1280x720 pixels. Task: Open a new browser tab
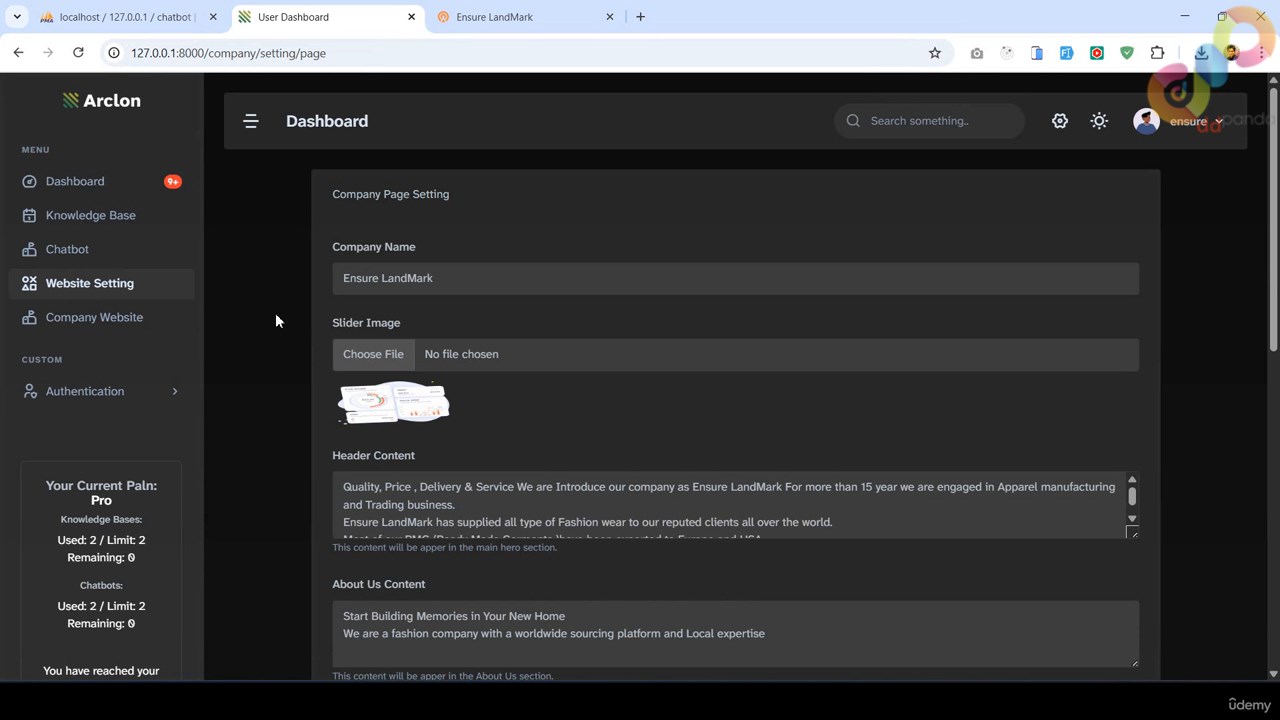click(x=641, y=17)
